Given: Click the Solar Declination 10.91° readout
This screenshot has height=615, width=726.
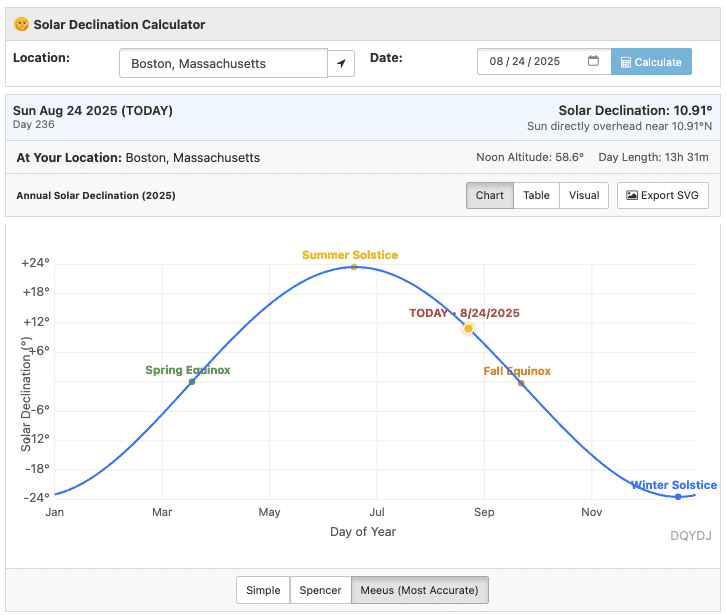Looking at the screenshot, I should point(634,110).
